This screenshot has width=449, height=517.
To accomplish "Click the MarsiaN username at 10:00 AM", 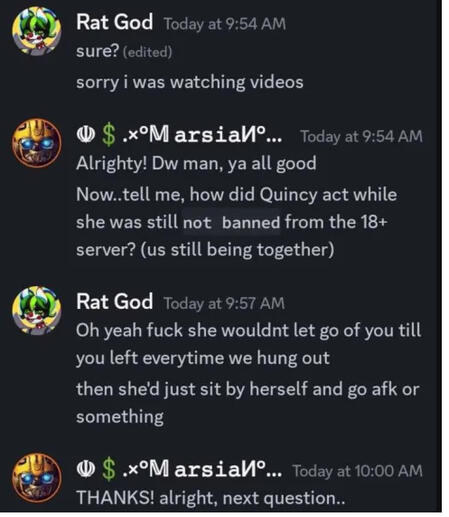I will (x=179, y=469).
